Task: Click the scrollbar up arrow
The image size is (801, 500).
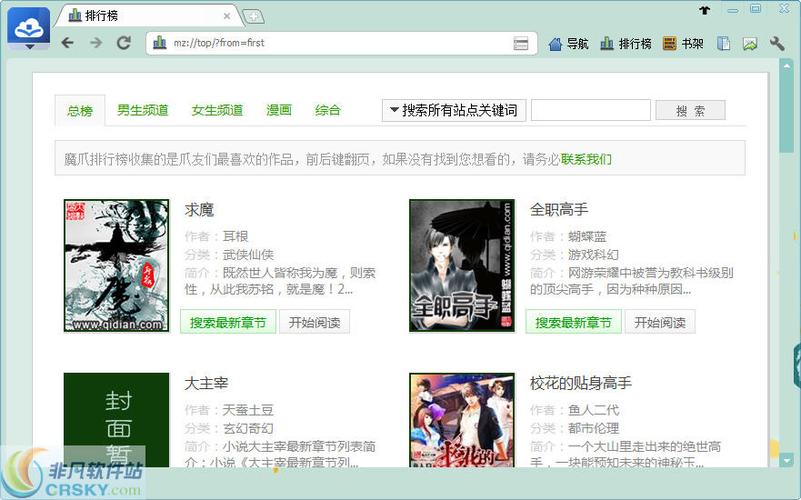Action: [786, 66]
